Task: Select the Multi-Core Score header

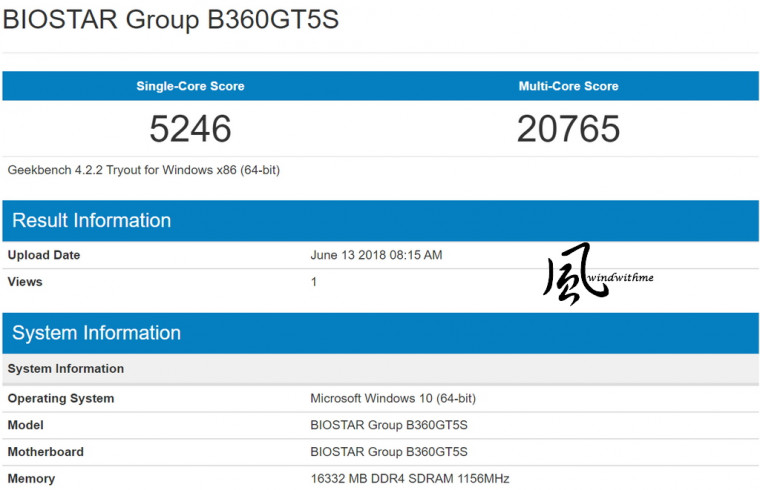Action: point(568,86)
